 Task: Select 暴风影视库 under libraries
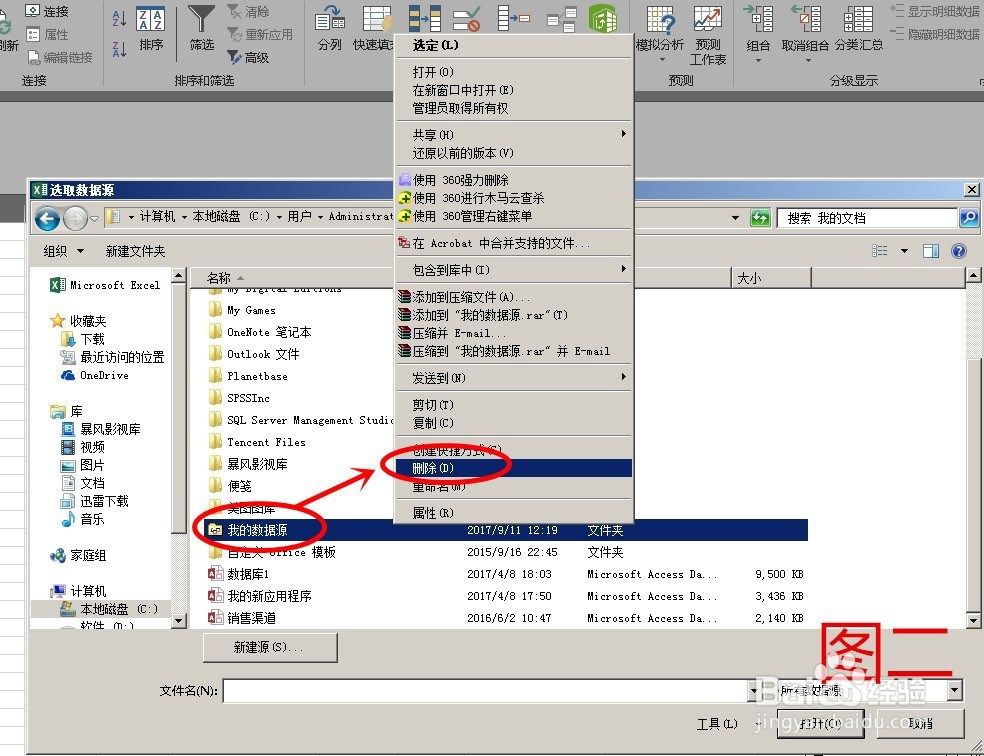(100, 429)
